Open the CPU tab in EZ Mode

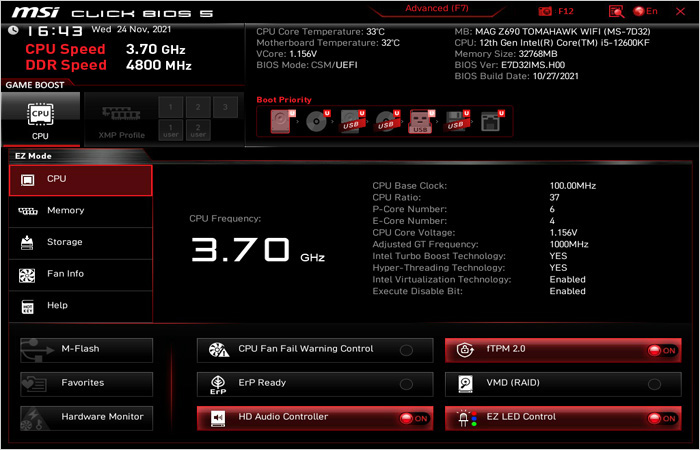(80, 180)
